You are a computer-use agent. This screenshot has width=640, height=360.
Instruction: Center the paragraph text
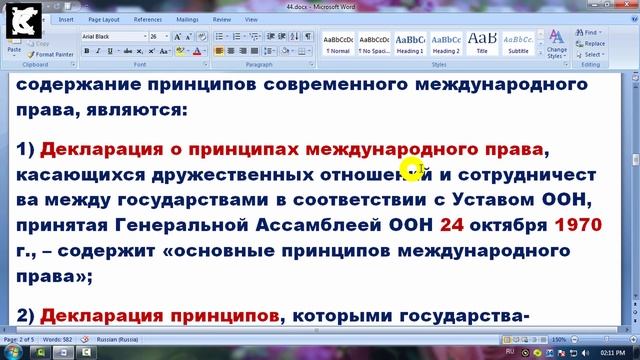coord(231,51)
